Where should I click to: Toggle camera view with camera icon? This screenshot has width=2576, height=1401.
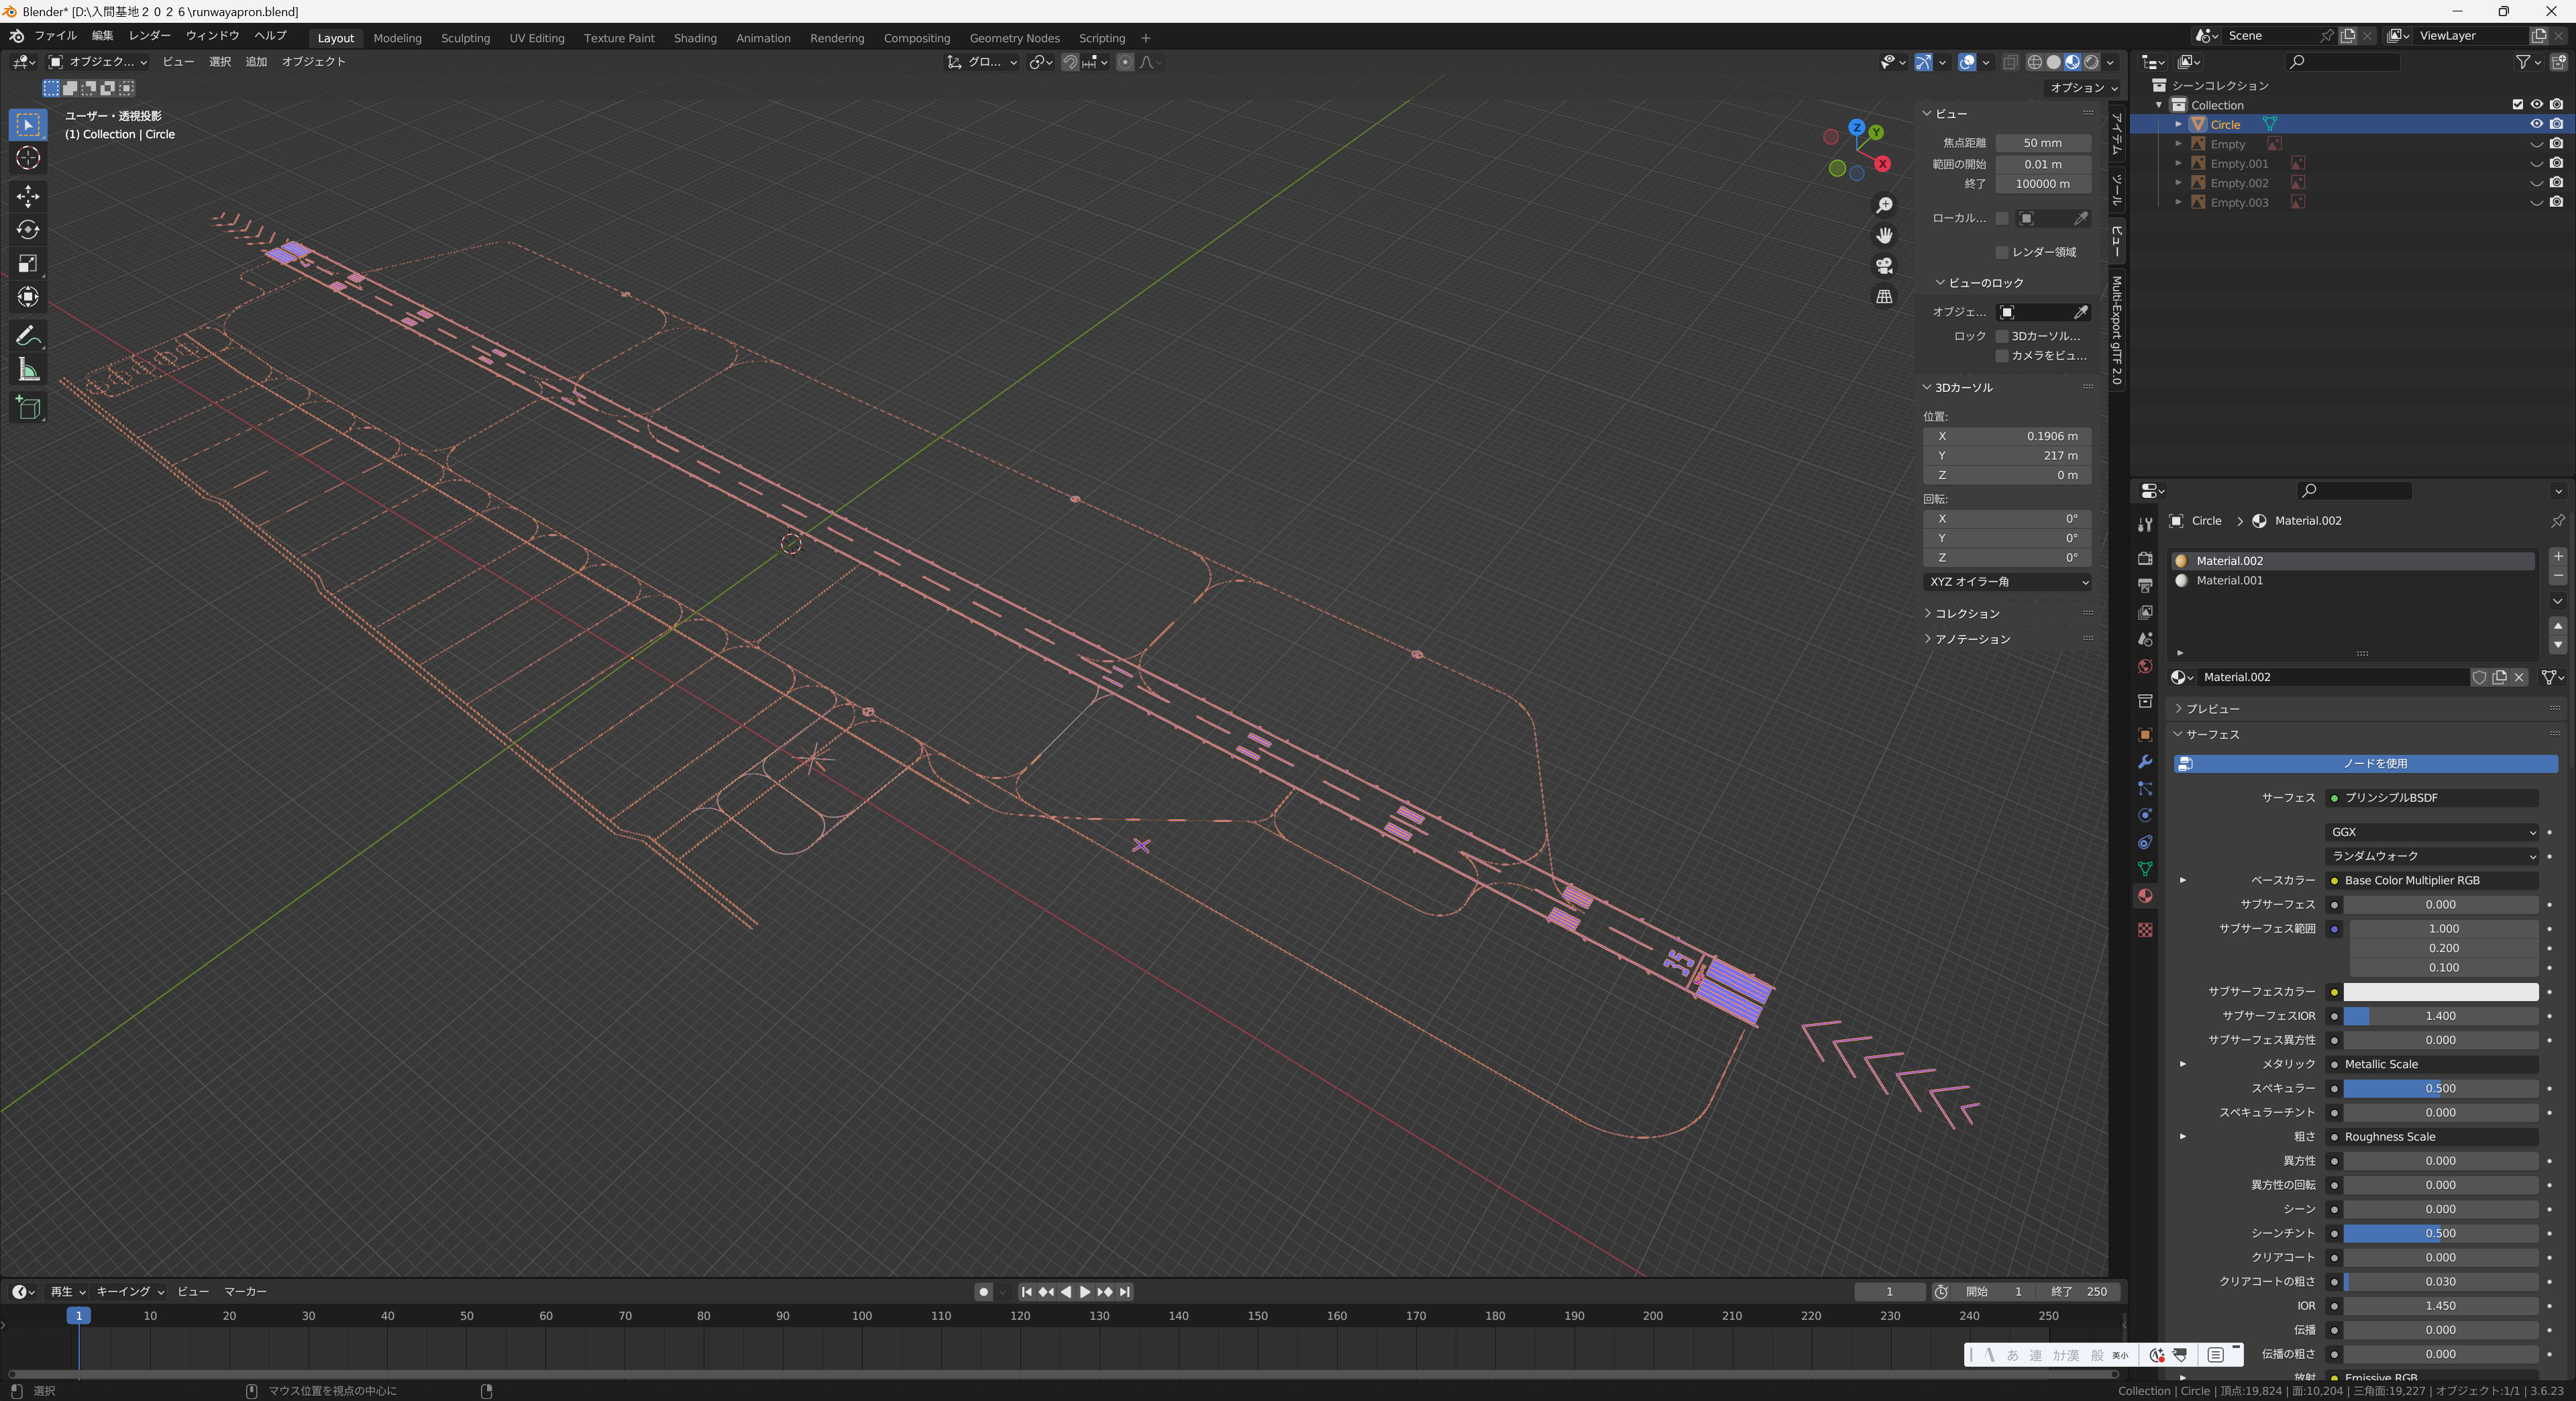point(1884,266)
